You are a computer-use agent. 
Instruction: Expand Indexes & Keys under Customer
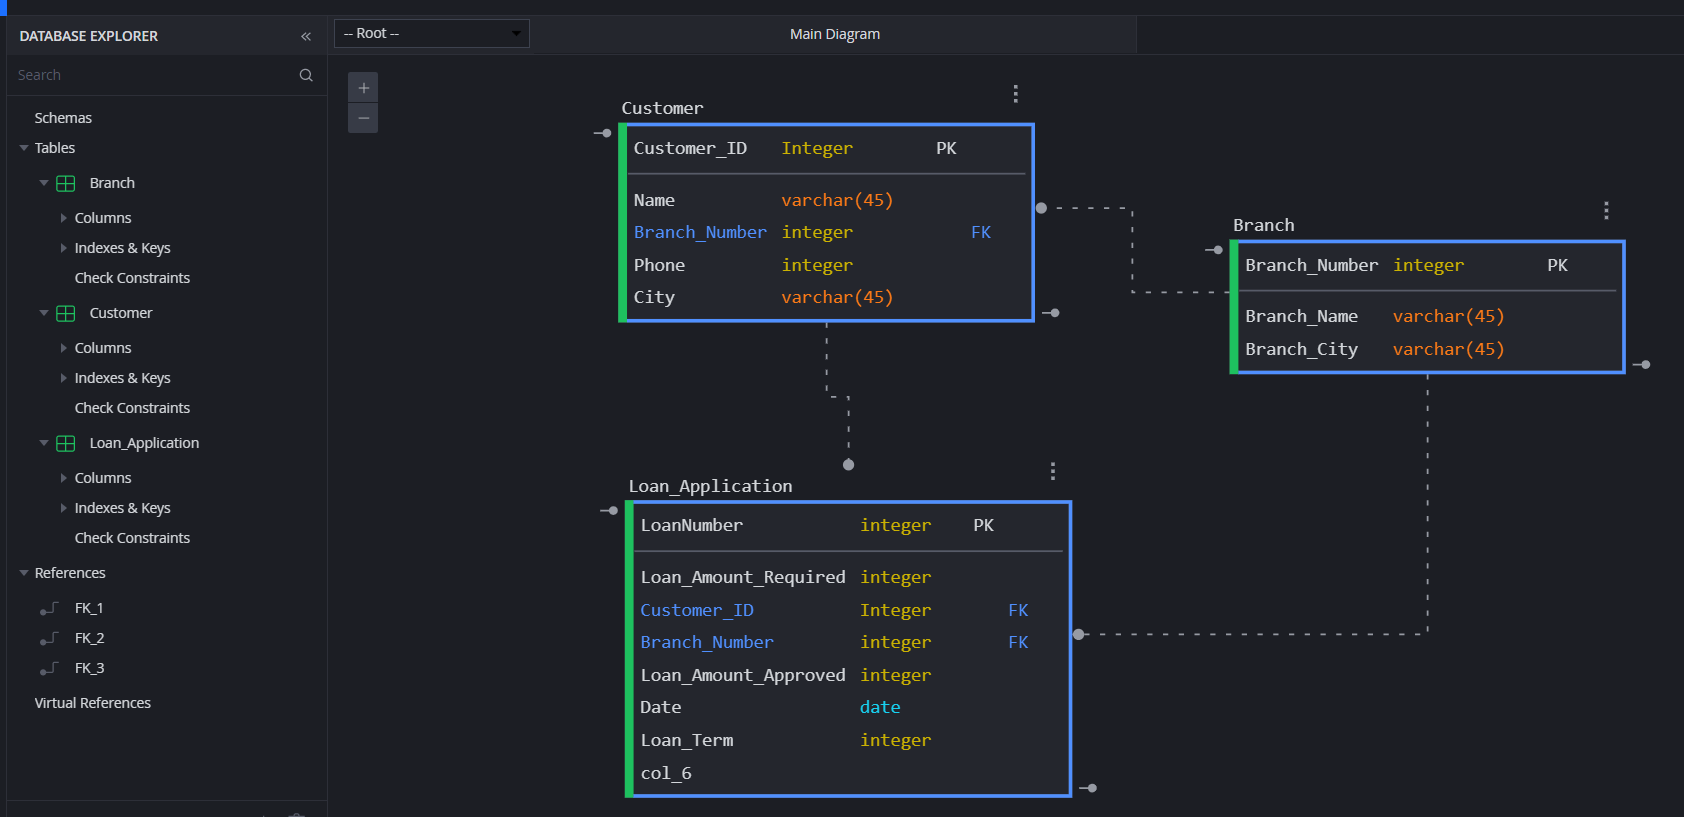pos(64,378)
